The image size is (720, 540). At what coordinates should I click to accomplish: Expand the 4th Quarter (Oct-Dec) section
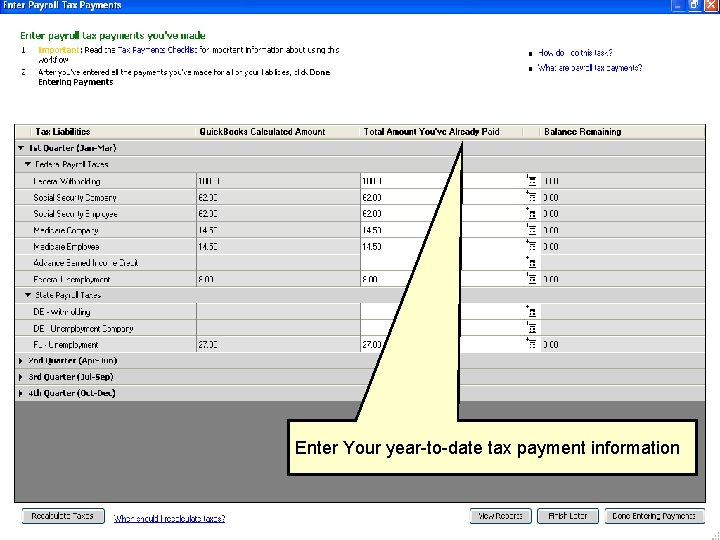(21, 394)
